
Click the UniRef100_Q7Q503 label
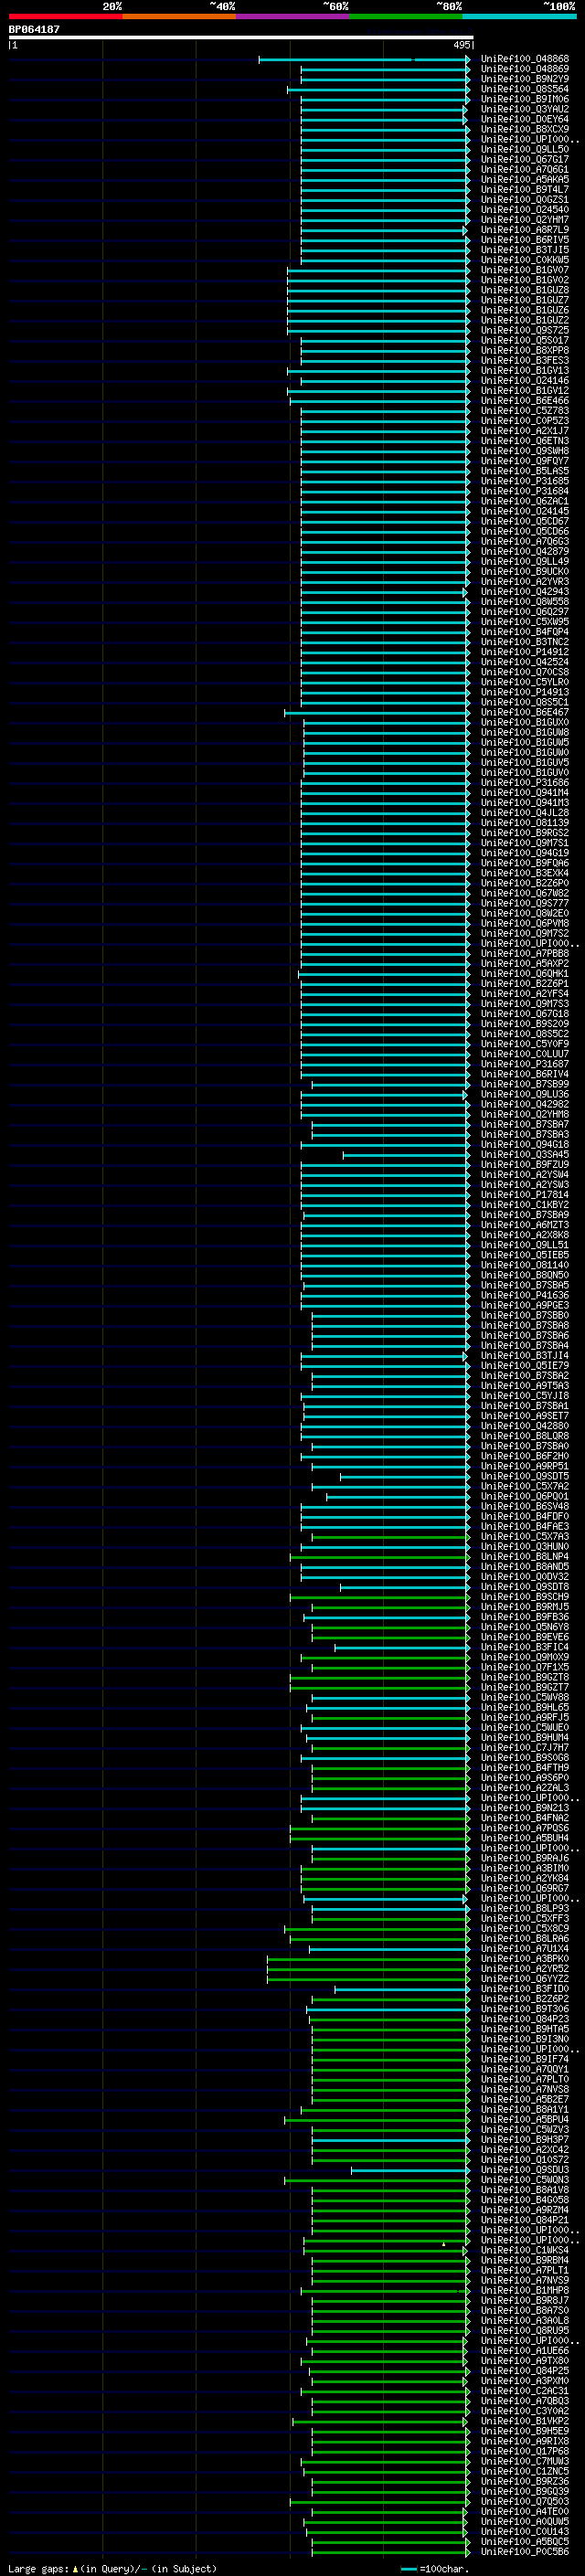pos(525,2501)
